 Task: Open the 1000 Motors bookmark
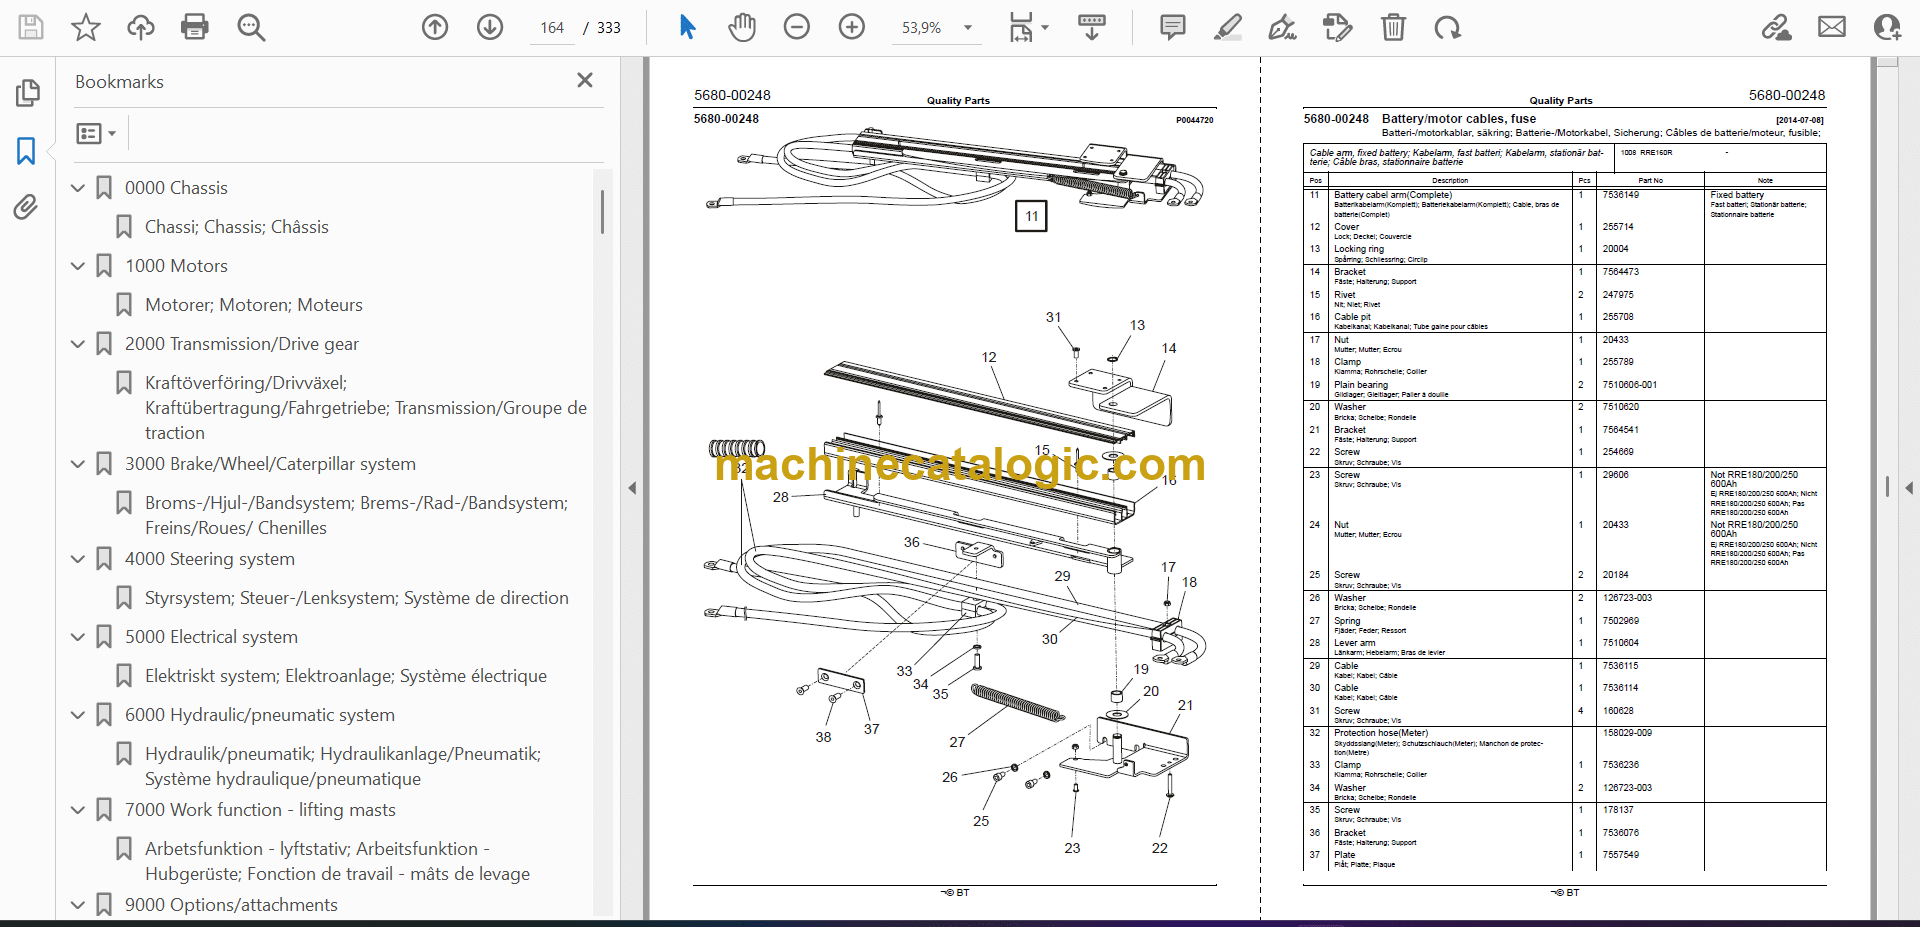[176, 266]
